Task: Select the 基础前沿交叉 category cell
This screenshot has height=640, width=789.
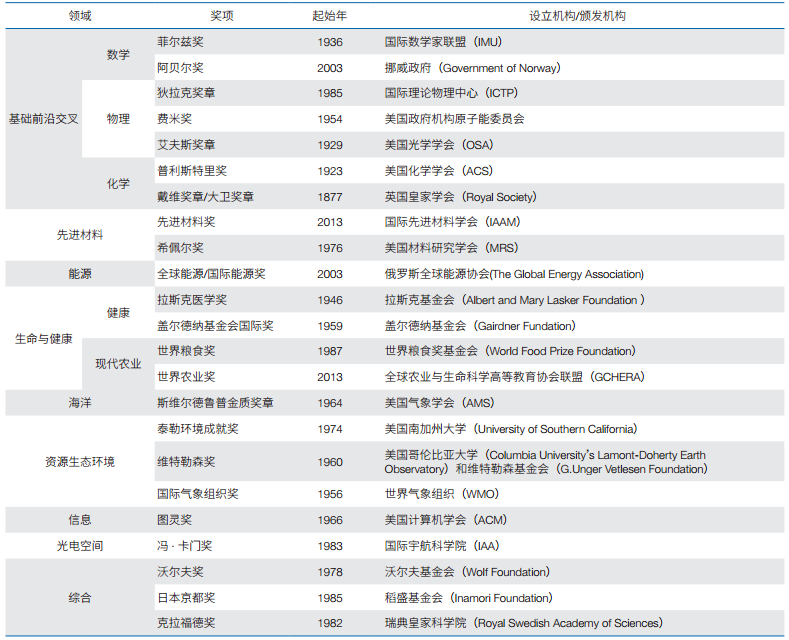Action: [x=44, y=119]
